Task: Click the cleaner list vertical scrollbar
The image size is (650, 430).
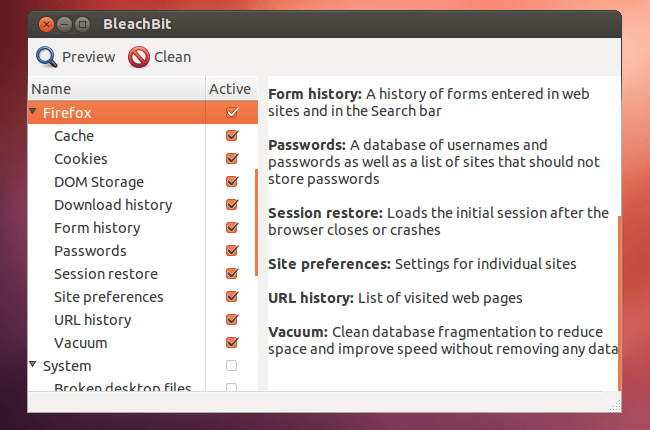Action: [257, 222]
